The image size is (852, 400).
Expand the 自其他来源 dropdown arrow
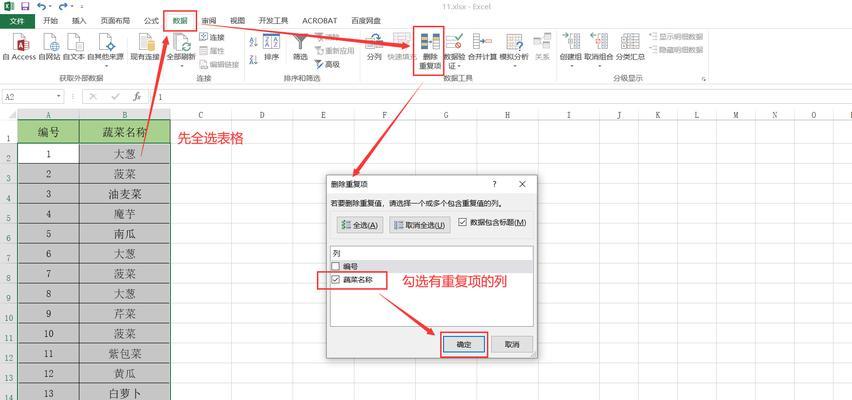coord(105,66)
